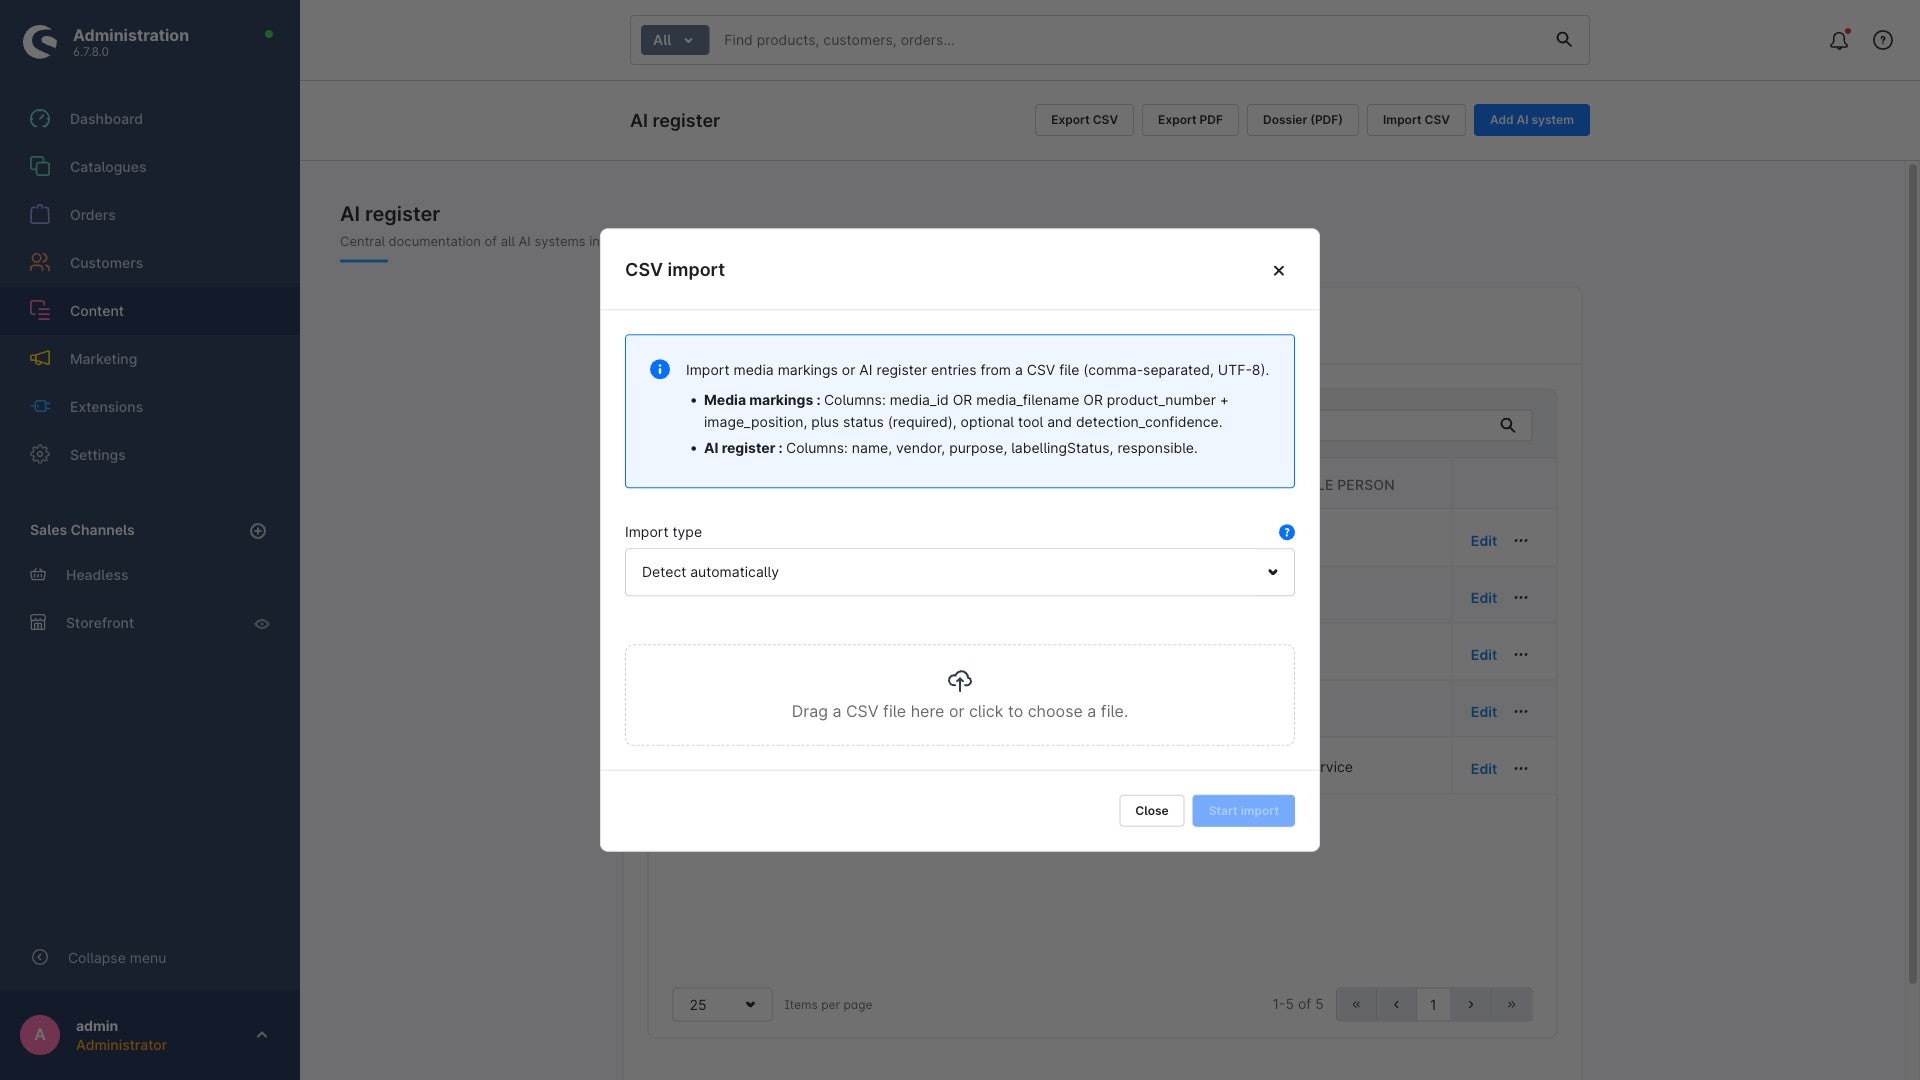This screenshot has height=1080, width=1920.
Task: Click Edit in the second table row
Action: point(1483,598)
